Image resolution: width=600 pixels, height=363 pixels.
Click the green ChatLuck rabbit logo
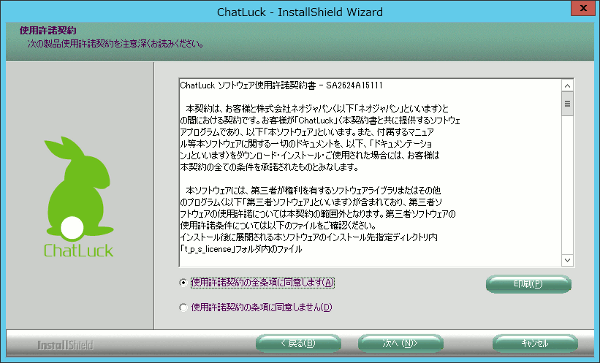(79, 197)
